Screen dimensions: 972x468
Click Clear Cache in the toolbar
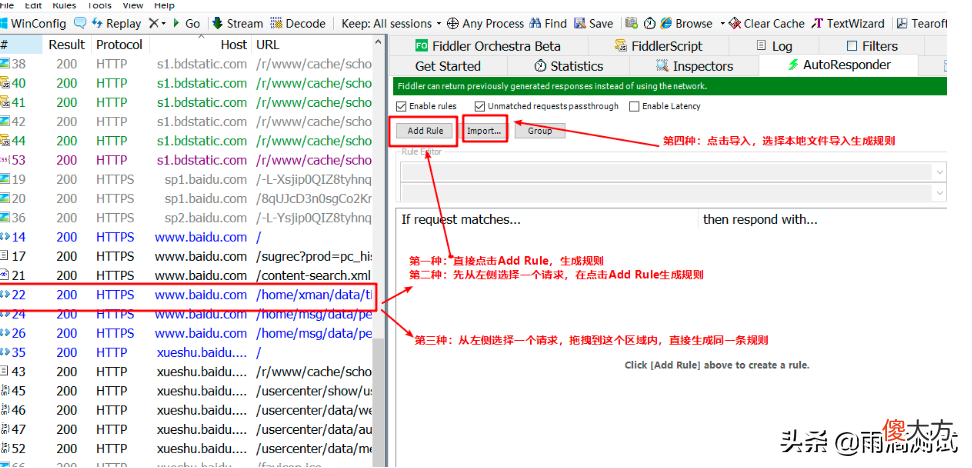tap(767, 24)
